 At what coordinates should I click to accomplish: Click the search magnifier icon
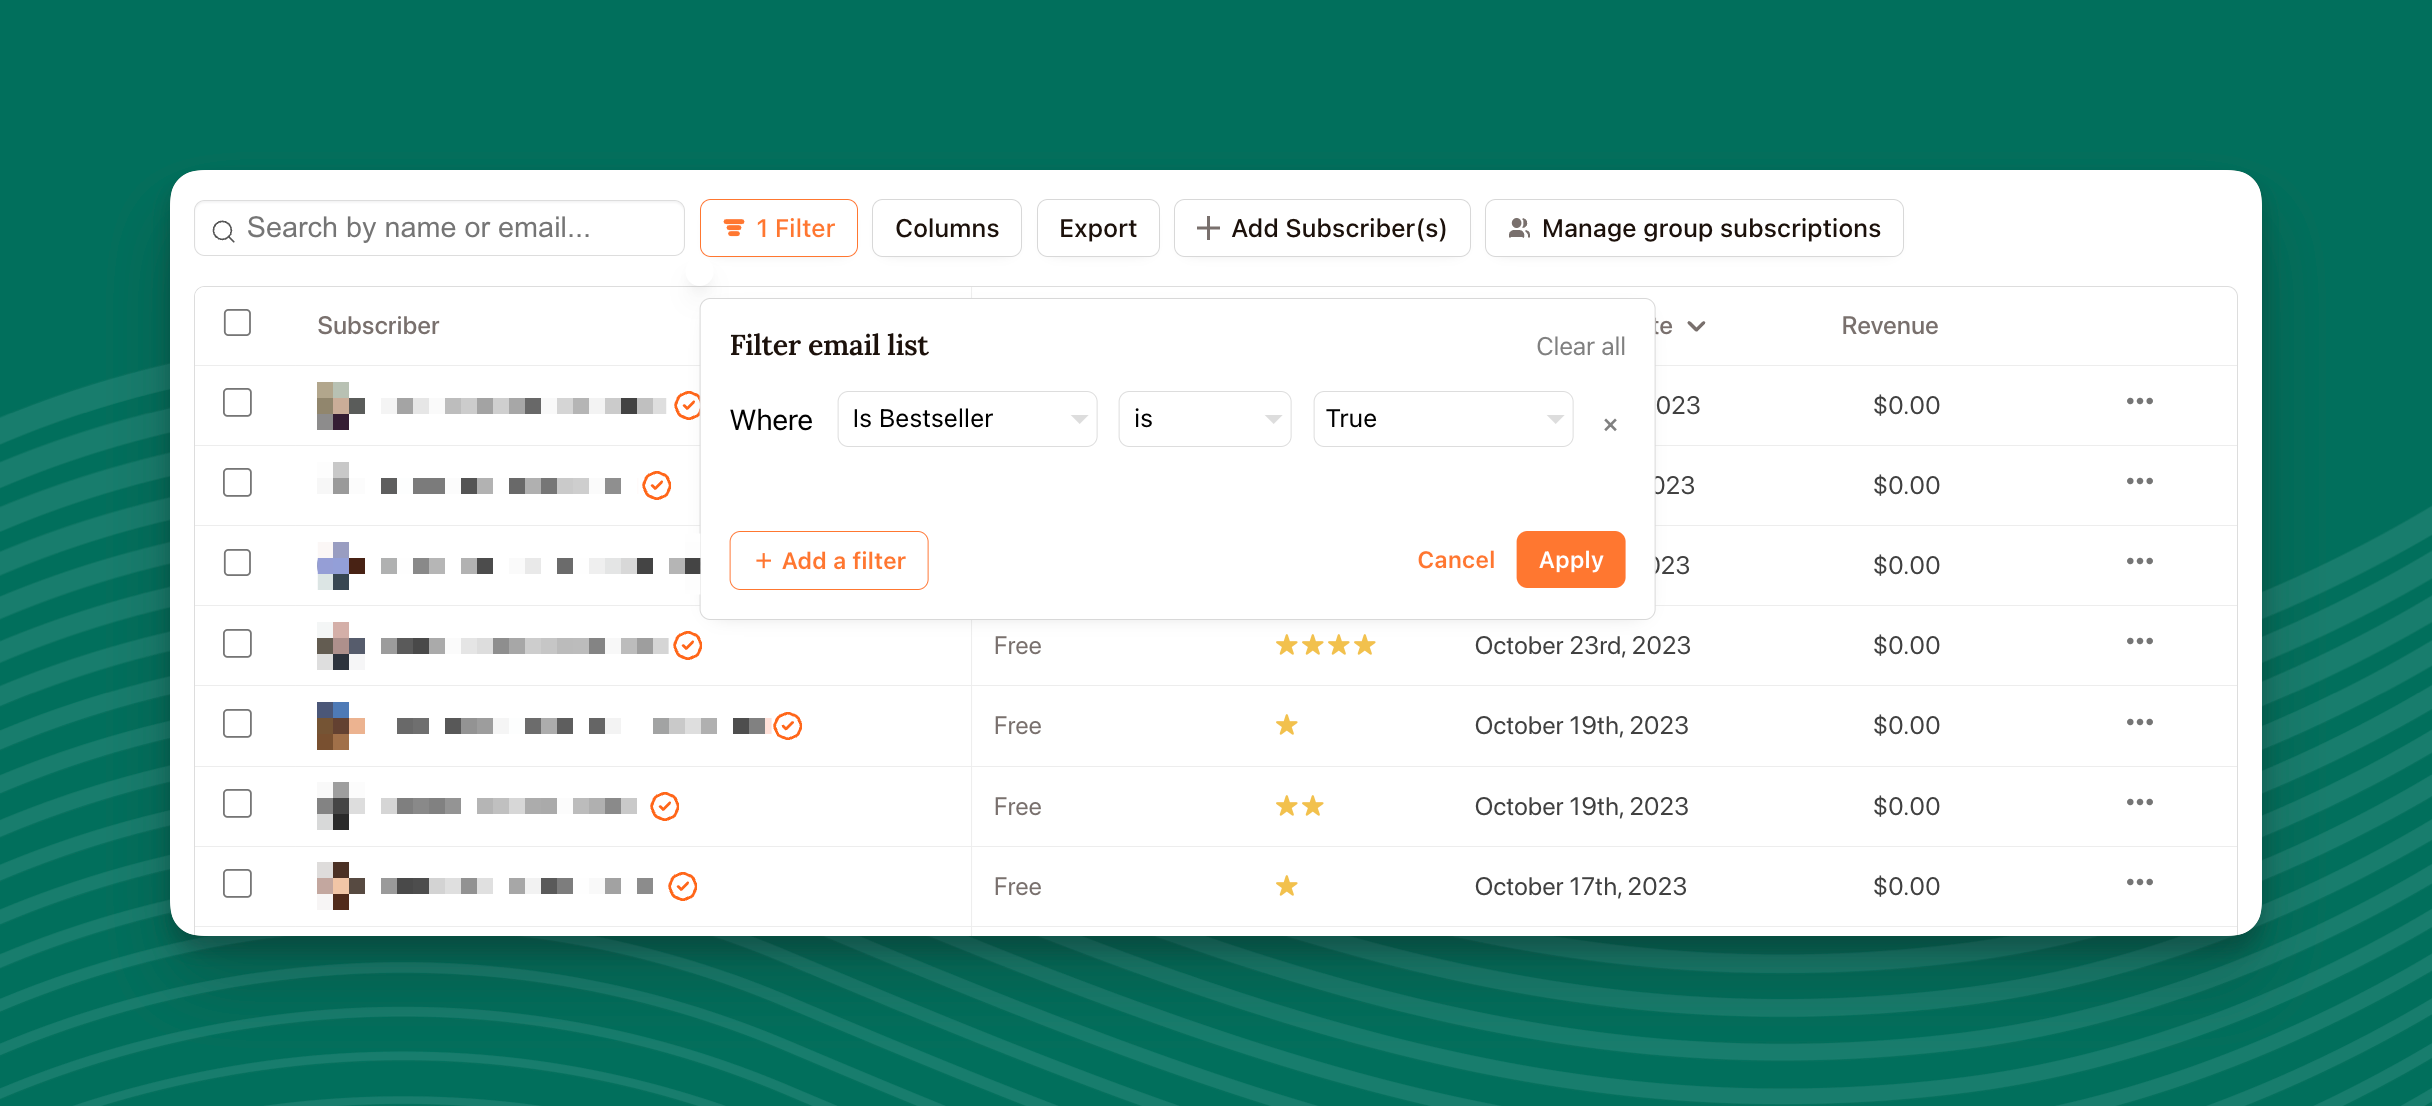tap(224, 230)
